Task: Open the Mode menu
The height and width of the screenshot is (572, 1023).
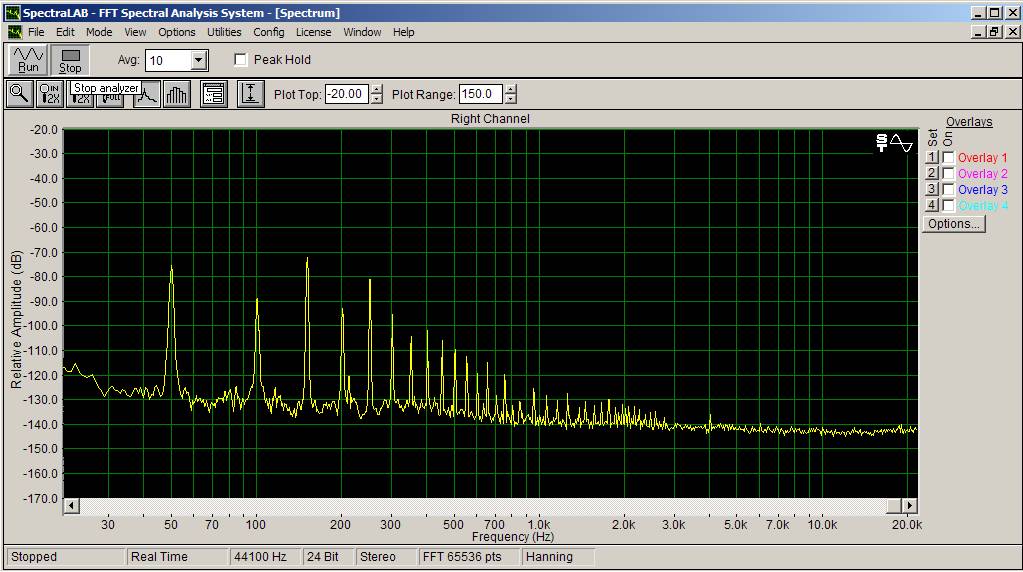Action: point(99,32)
